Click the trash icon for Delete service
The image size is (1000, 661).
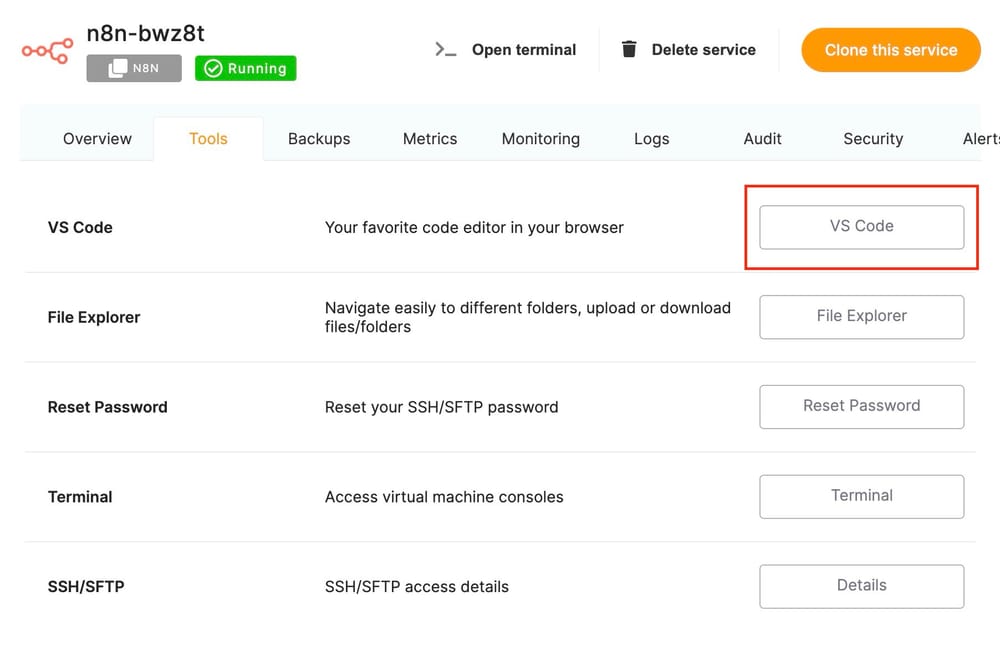(x=629, y=48)
